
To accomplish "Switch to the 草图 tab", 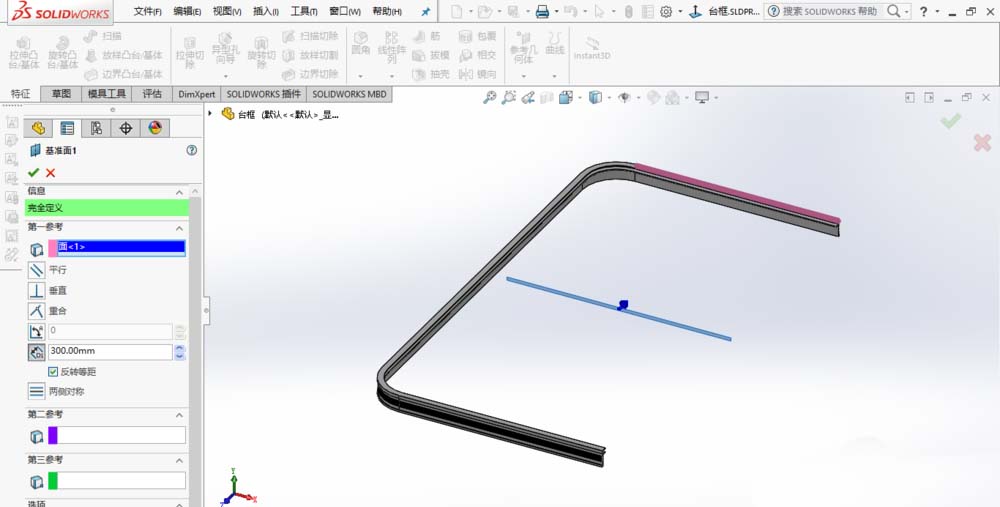I will 61,94.
